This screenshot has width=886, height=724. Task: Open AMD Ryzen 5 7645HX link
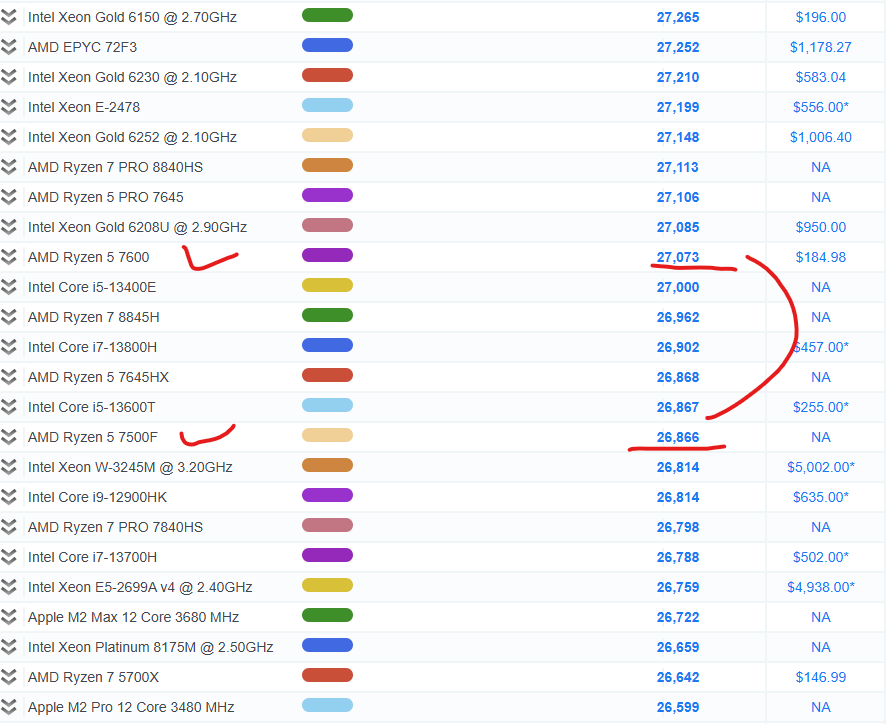pos(98,377)
